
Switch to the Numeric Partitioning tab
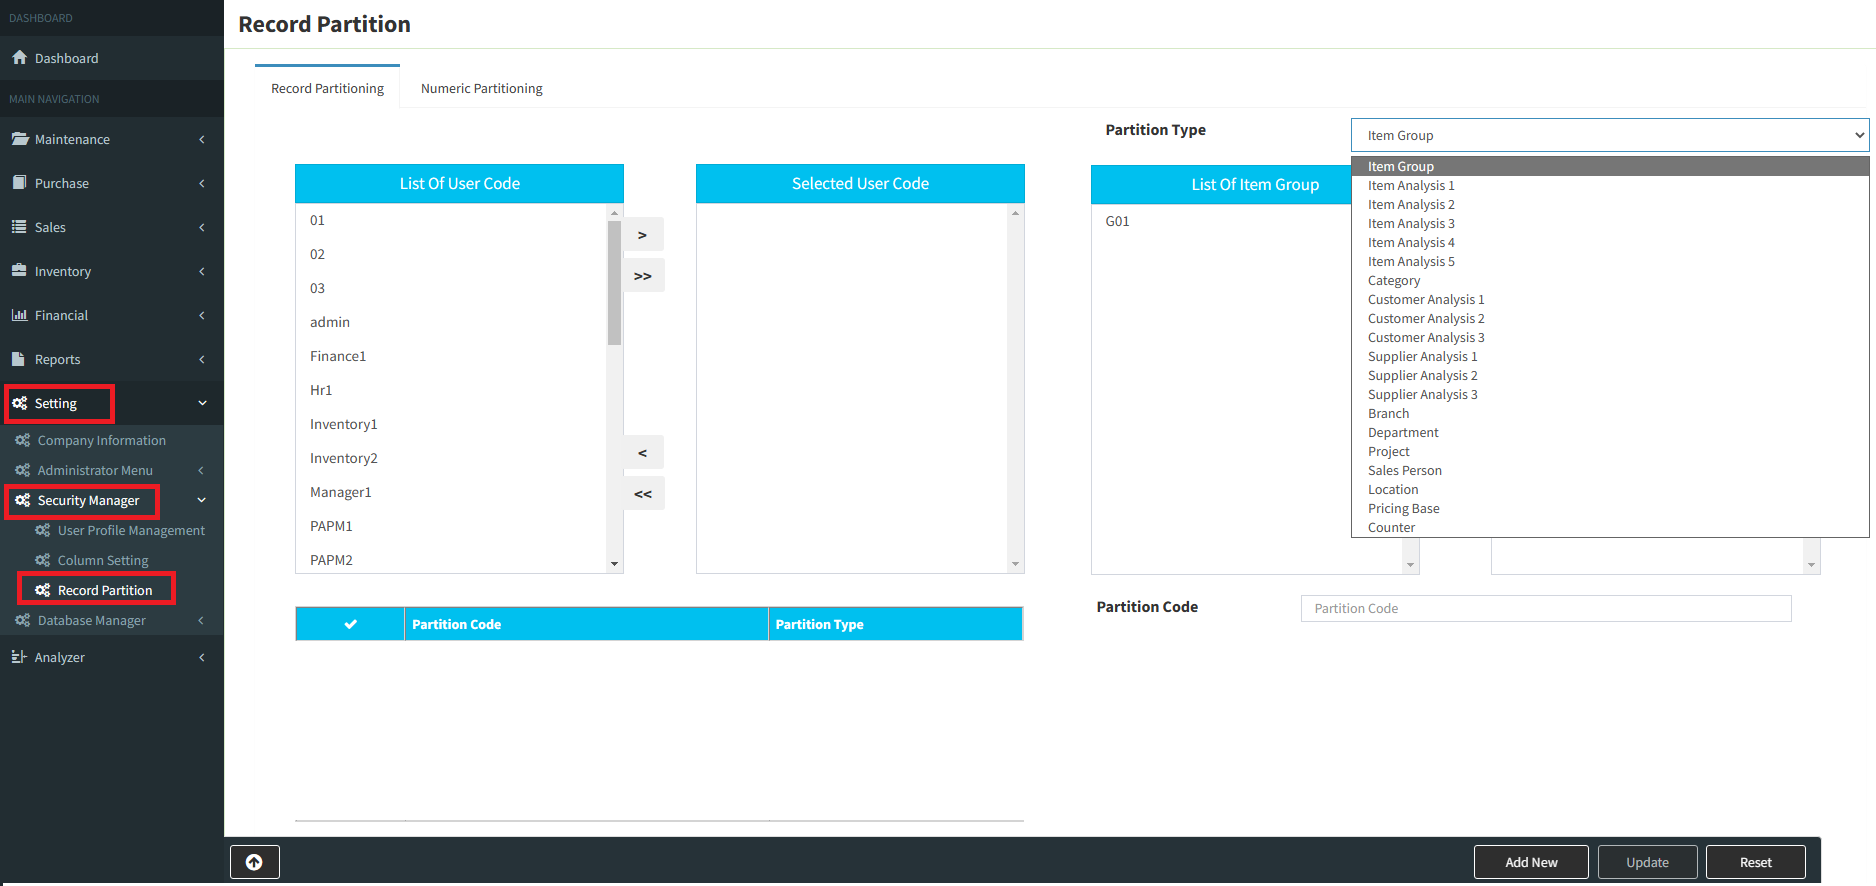[481, 88]
